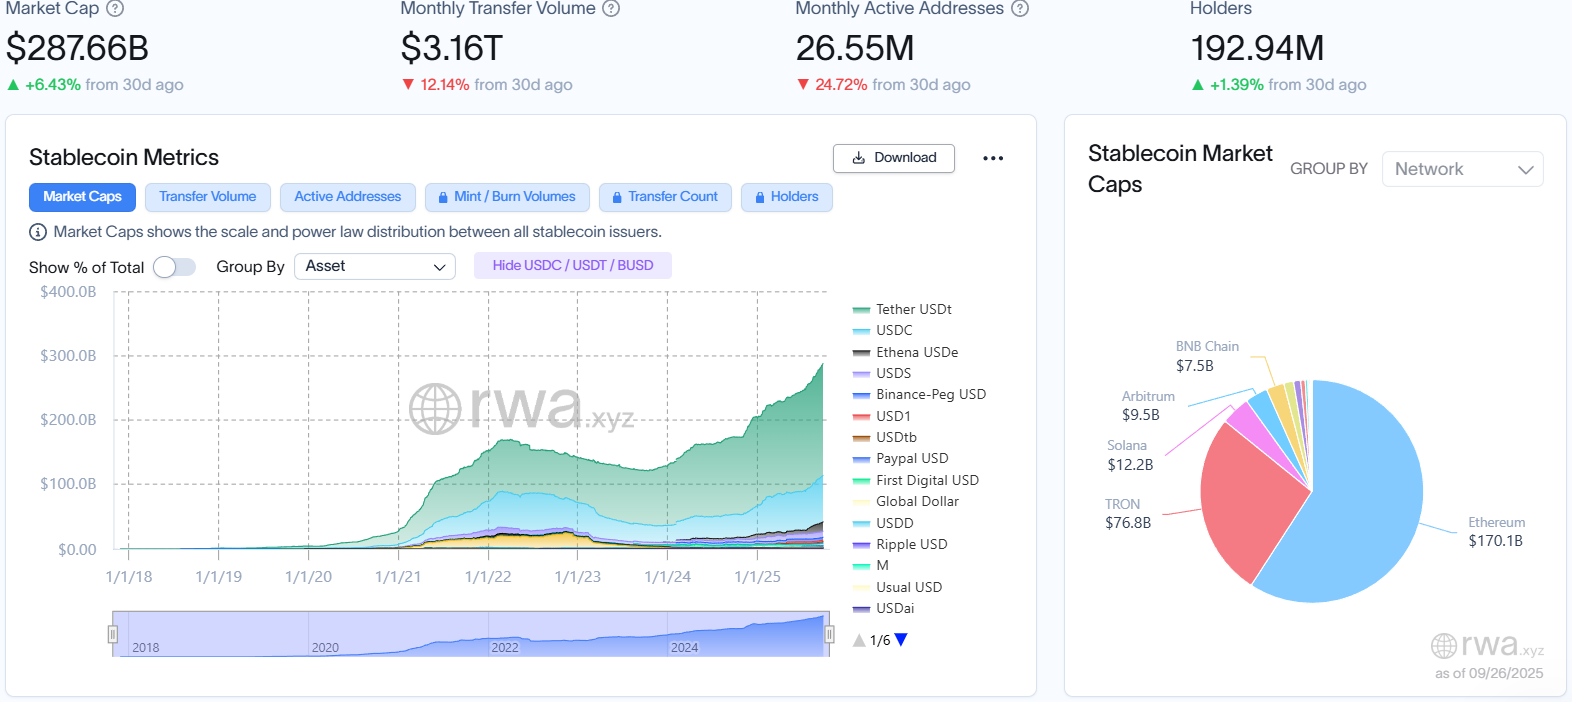Click the Arbitrum $9.5B pie label

1148,406
